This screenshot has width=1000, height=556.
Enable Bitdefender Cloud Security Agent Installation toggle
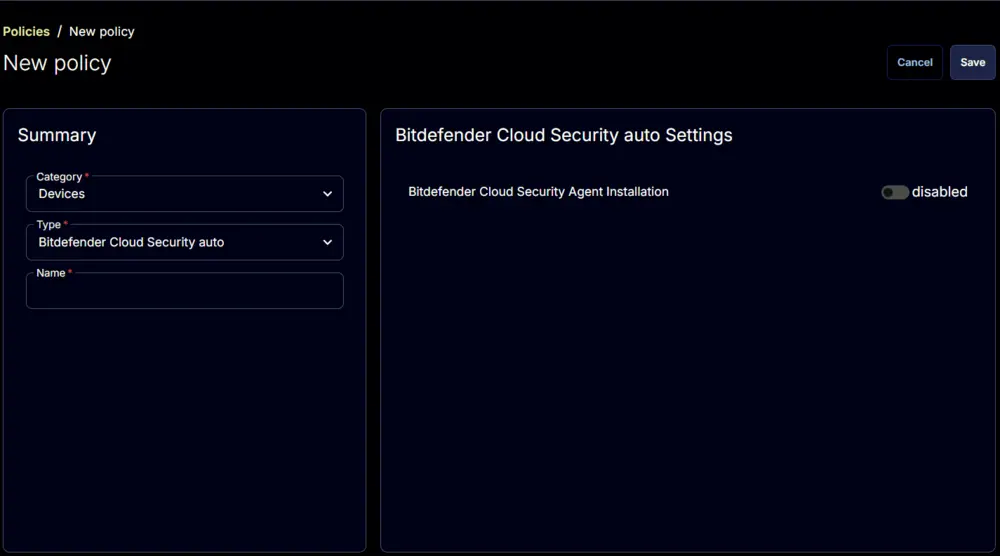coord(895,192)
